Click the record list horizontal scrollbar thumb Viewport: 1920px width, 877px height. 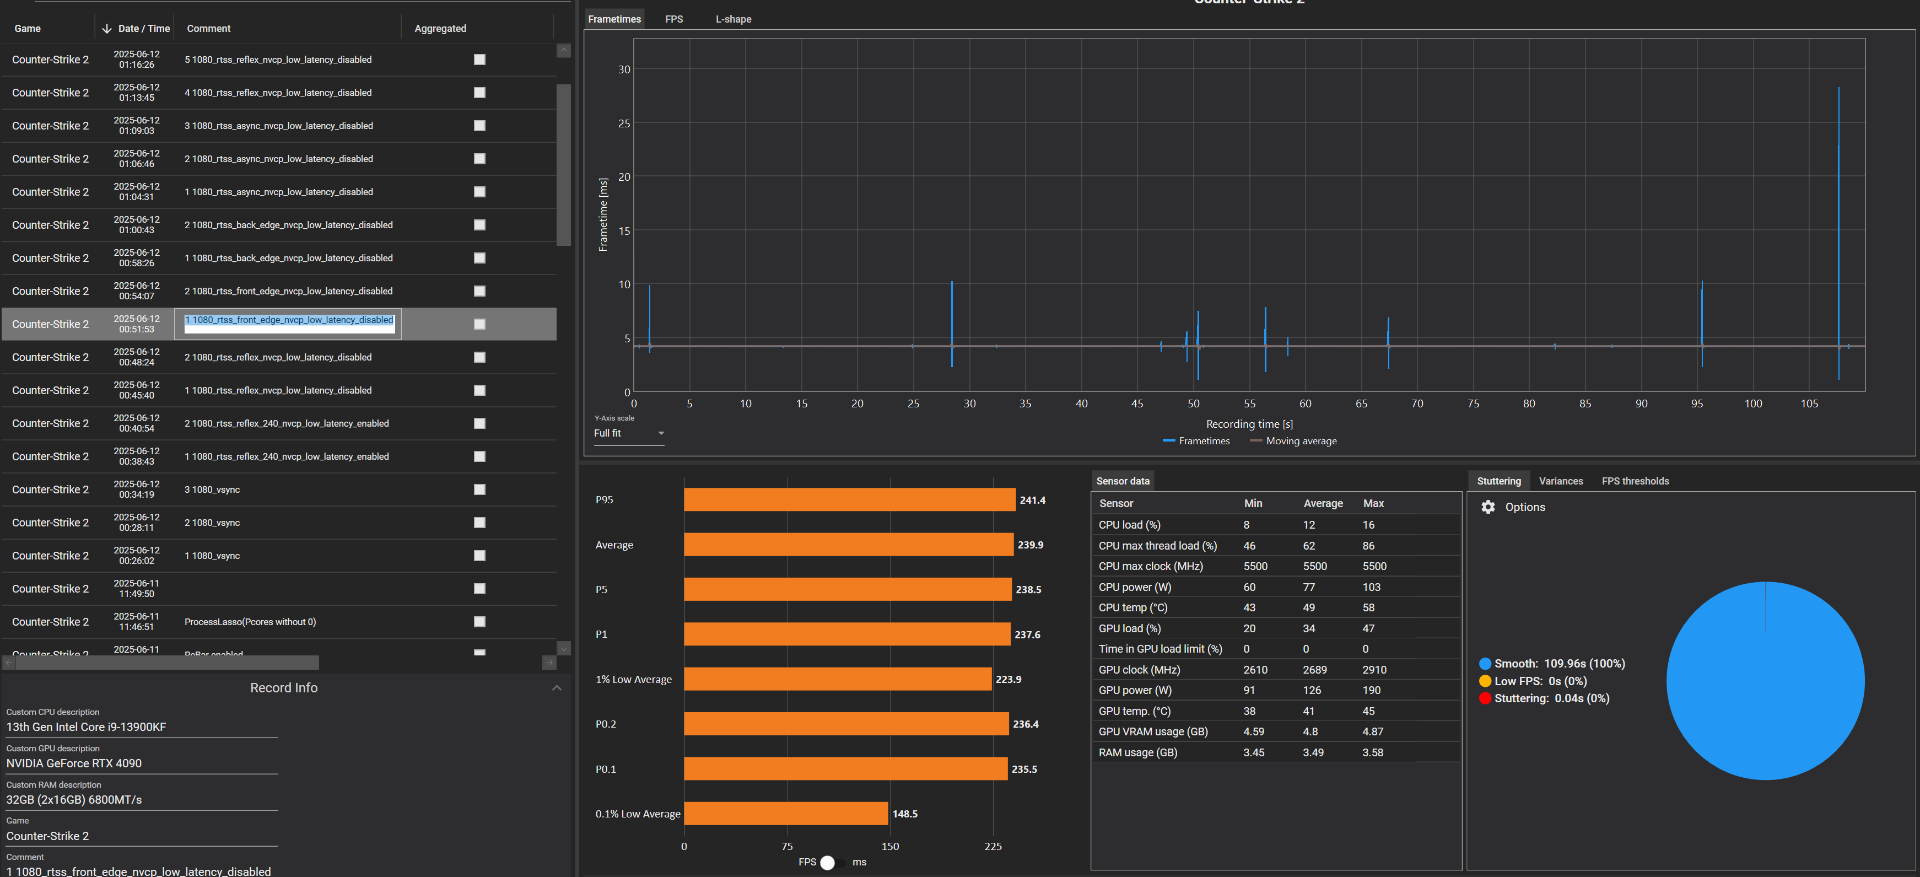point(167,662)
